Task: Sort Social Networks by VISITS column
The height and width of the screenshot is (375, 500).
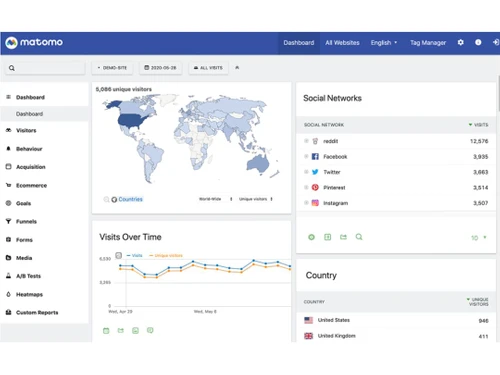Action: (478, 125)
